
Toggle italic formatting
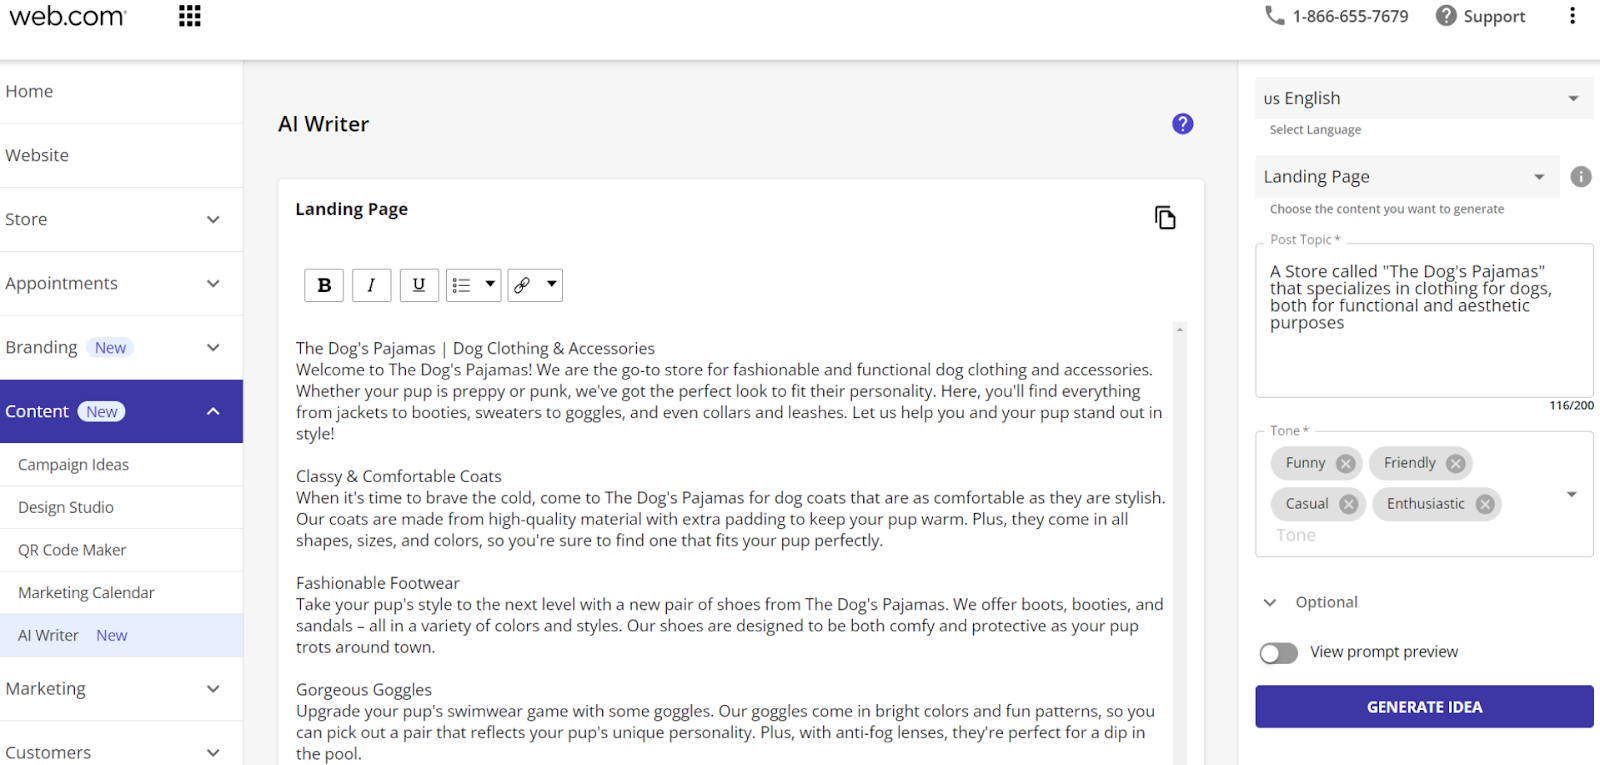371,285
